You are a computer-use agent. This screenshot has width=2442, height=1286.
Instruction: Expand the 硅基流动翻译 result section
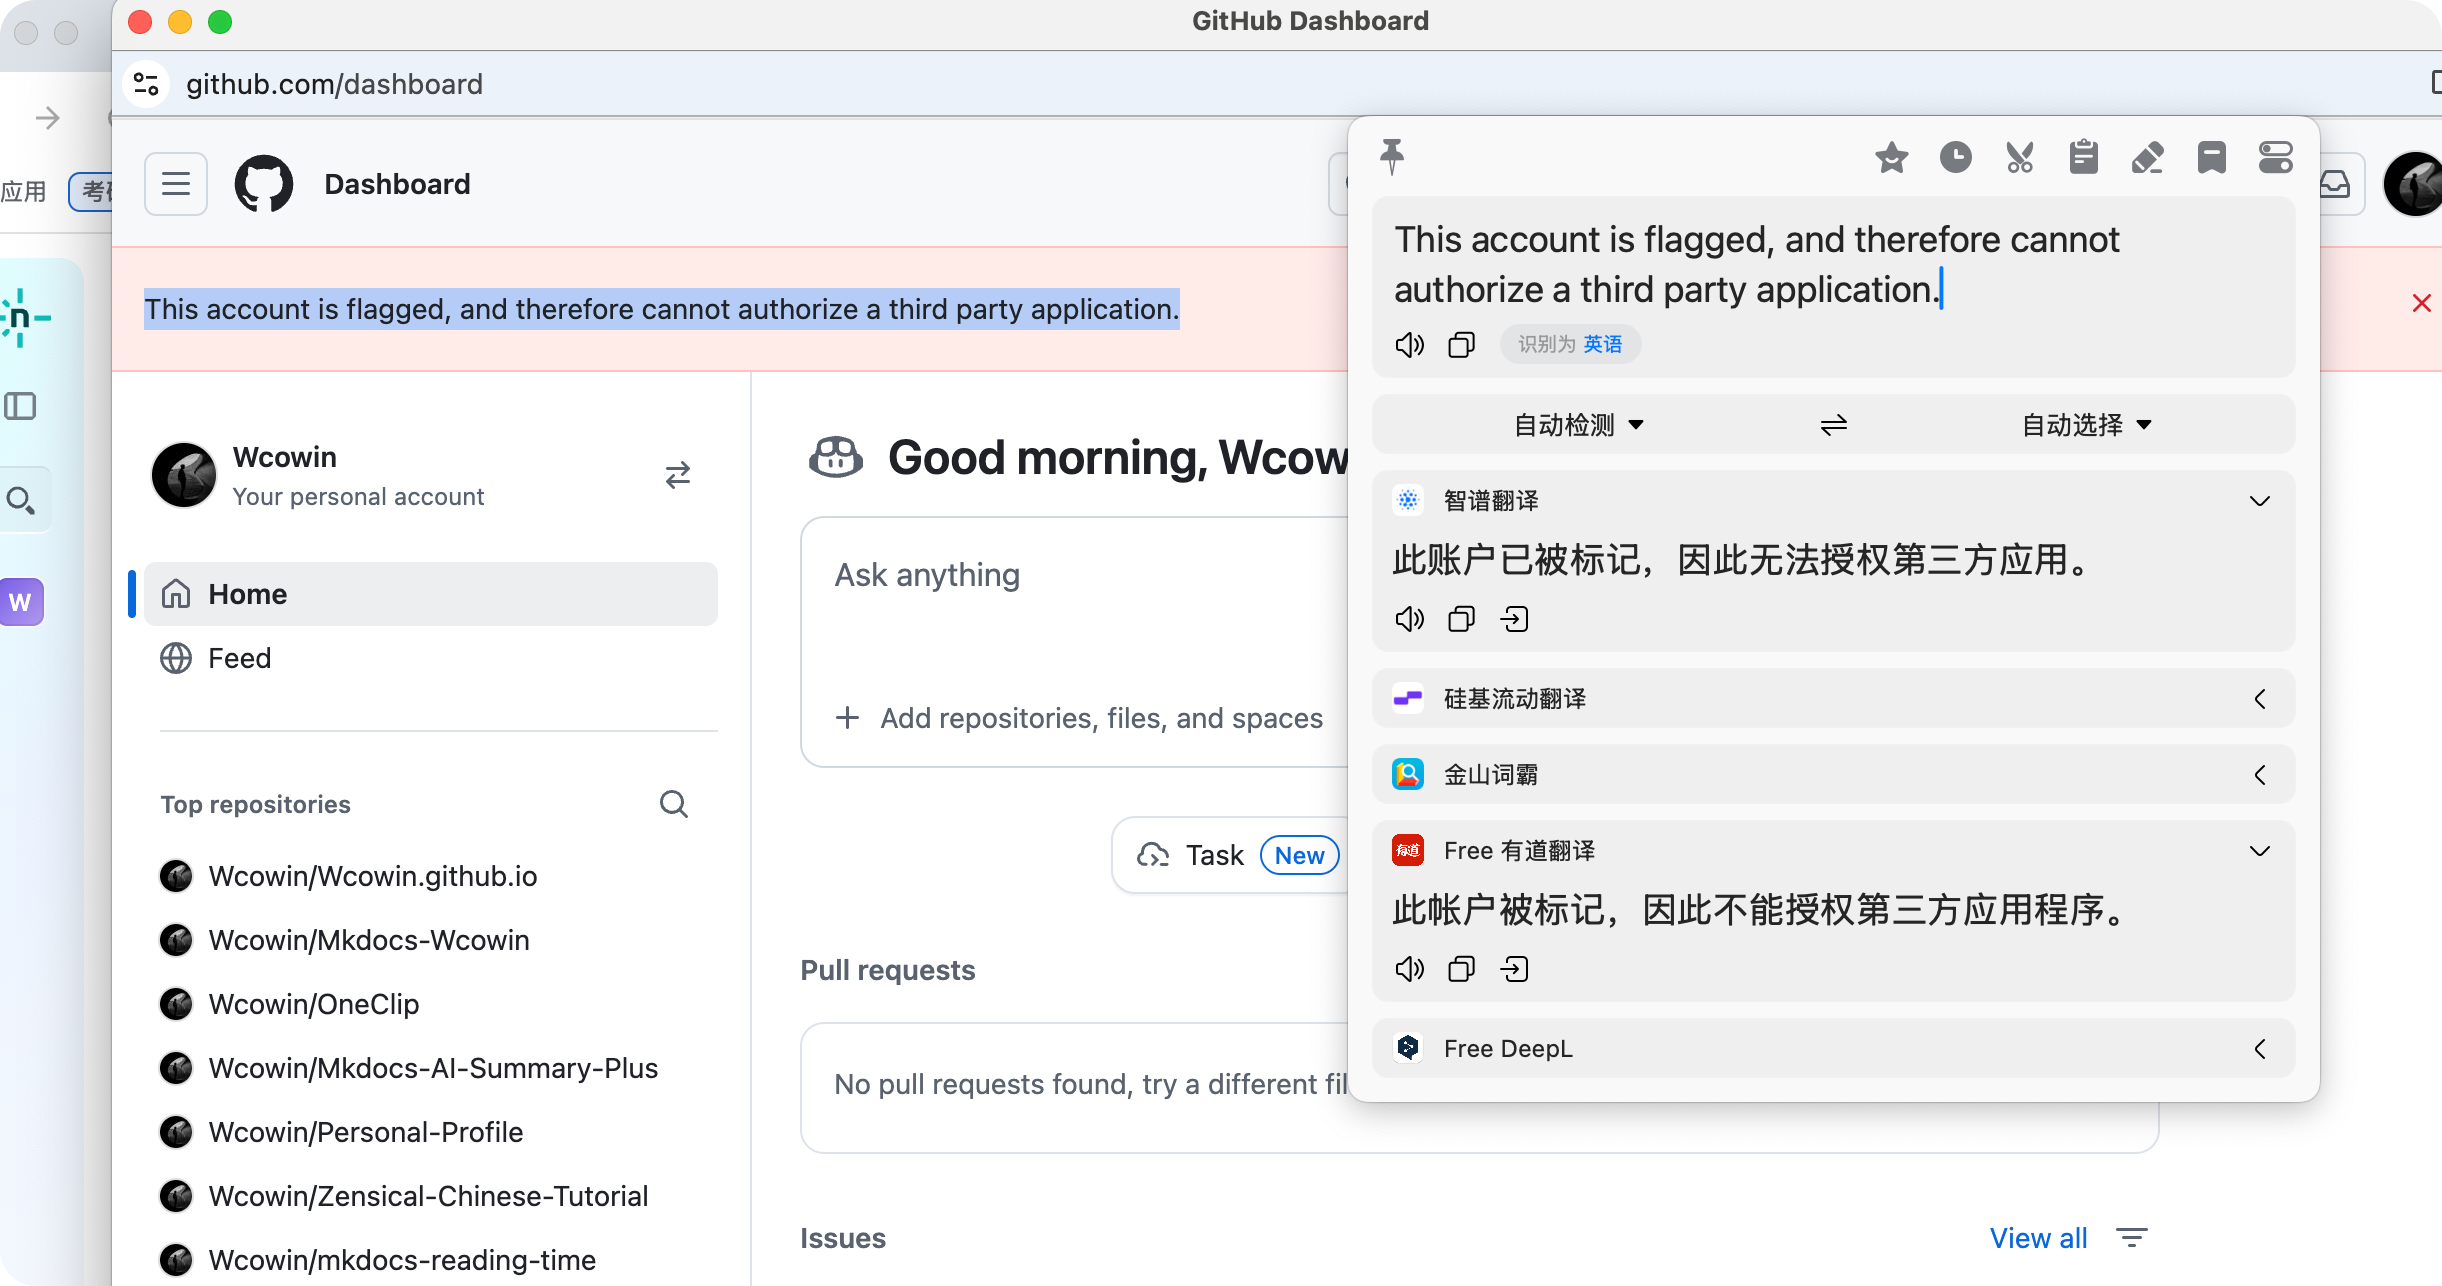[x=2259, y=699]
